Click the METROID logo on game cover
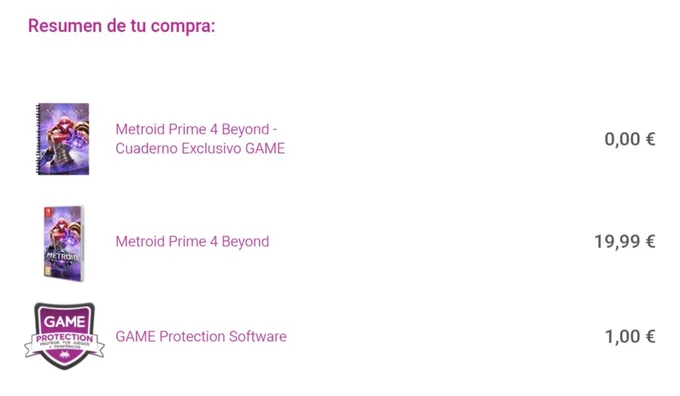Viewport: 680px width, 396px height. tap(63, 256)
